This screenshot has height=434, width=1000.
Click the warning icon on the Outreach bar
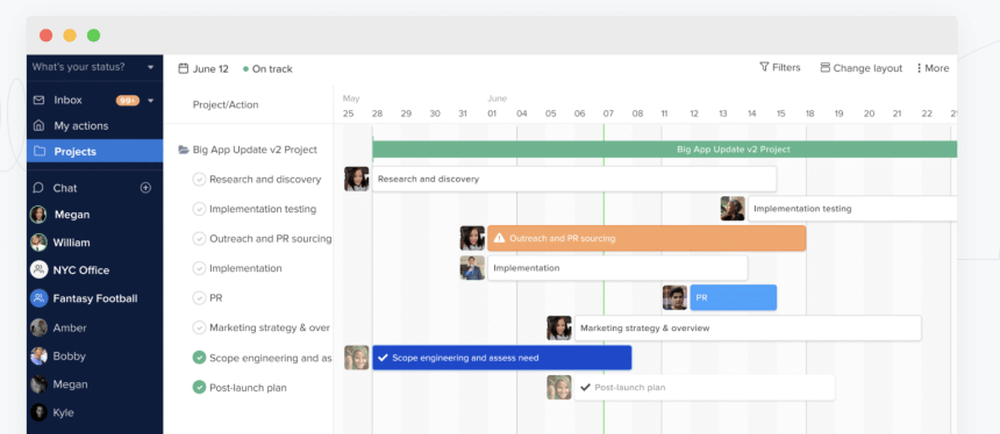[x=499, y=239]
